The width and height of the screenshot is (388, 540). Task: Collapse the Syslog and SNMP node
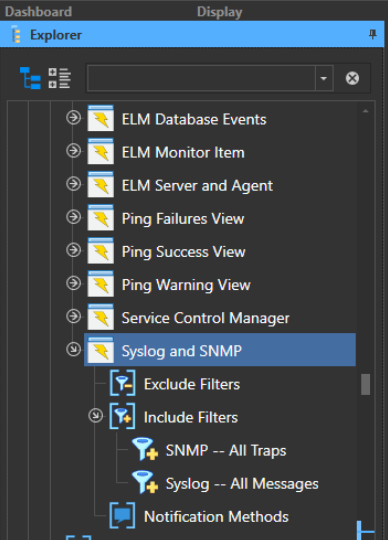[73, 349]
